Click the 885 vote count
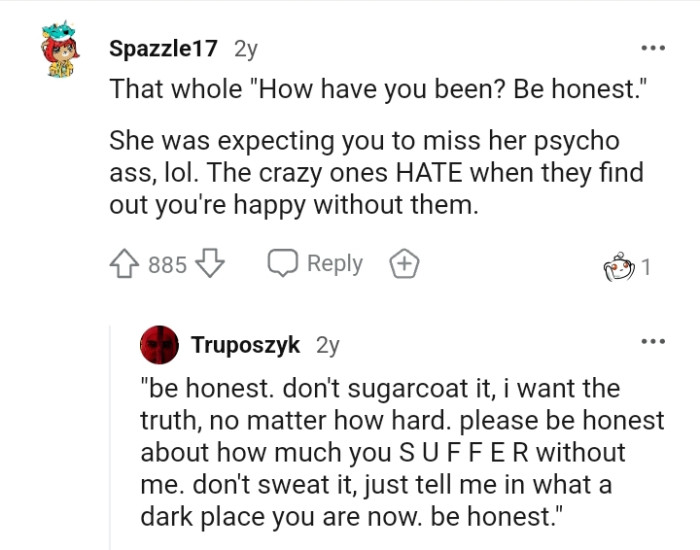The image size is (700, 550). (x=167, y=265)
